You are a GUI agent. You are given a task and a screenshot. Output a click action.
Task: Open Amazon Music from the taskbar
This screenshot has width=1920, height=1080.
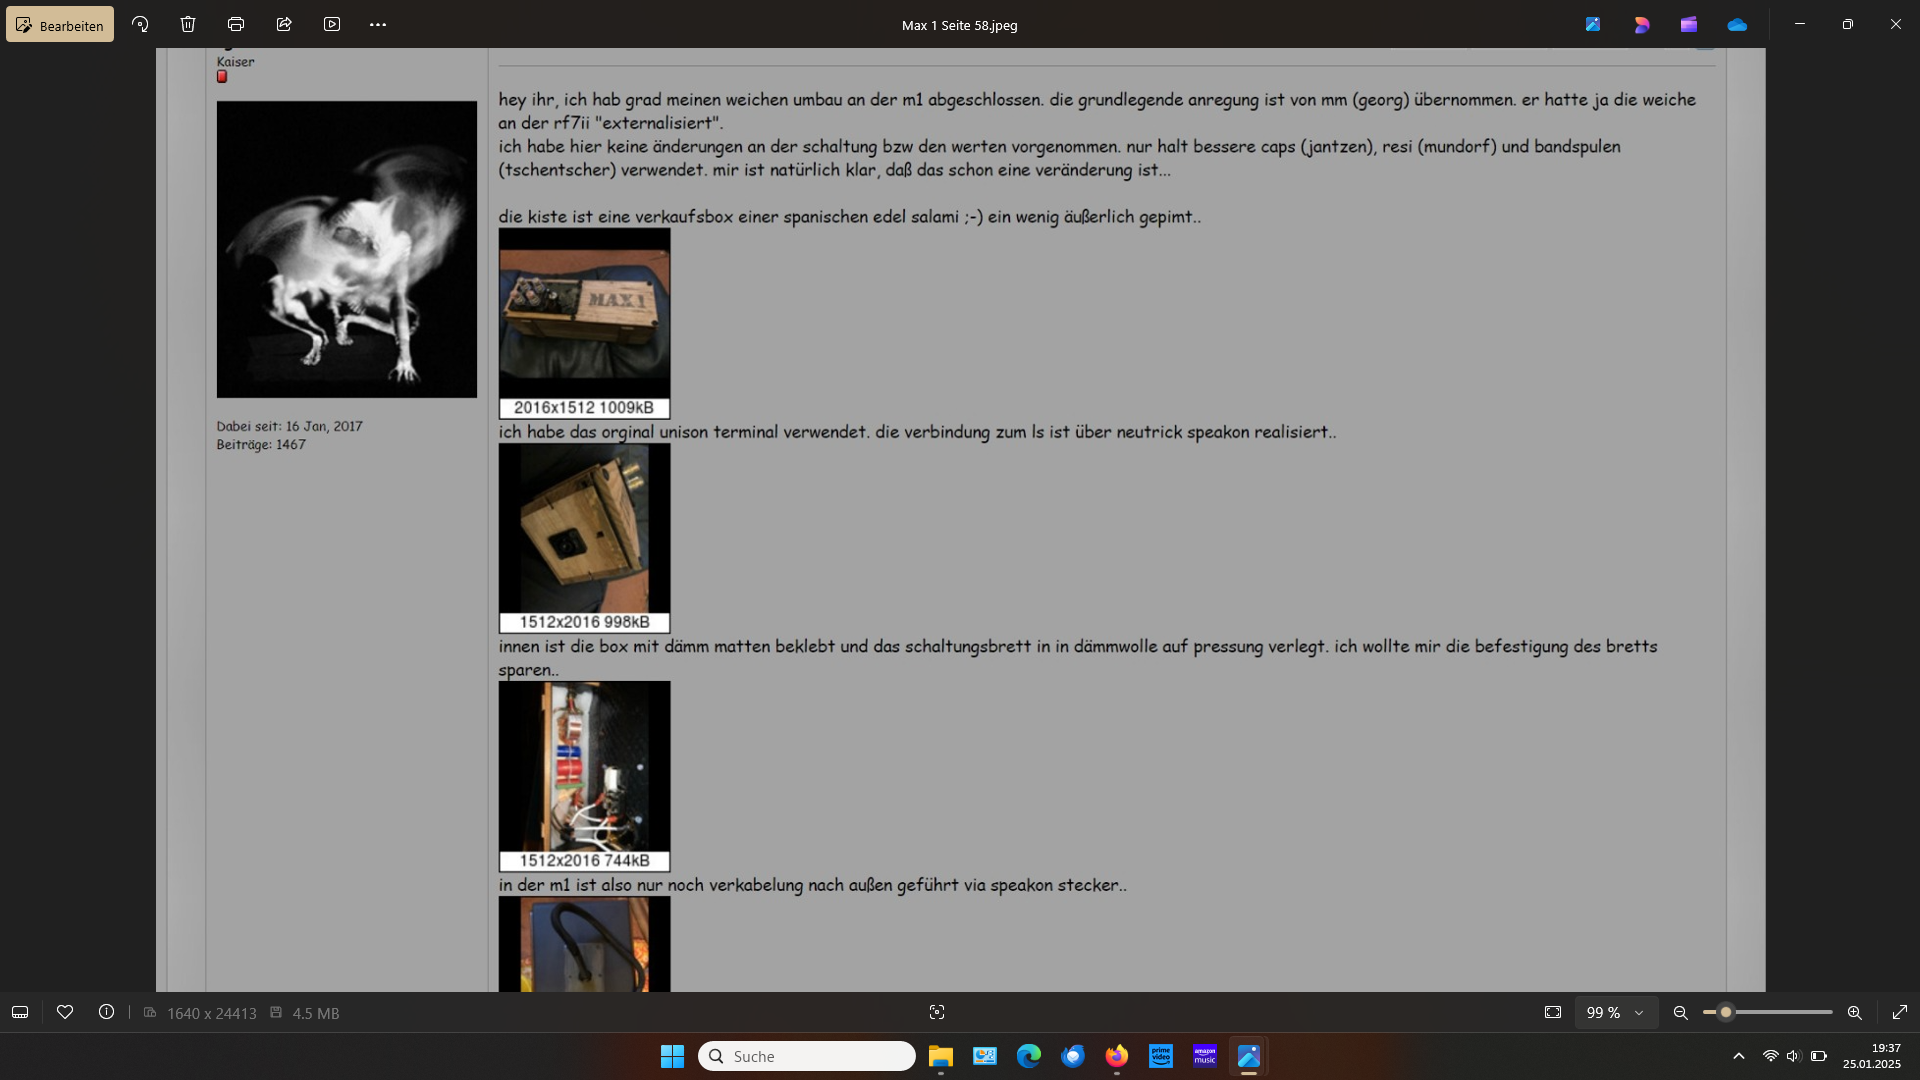(1205, 1056)
